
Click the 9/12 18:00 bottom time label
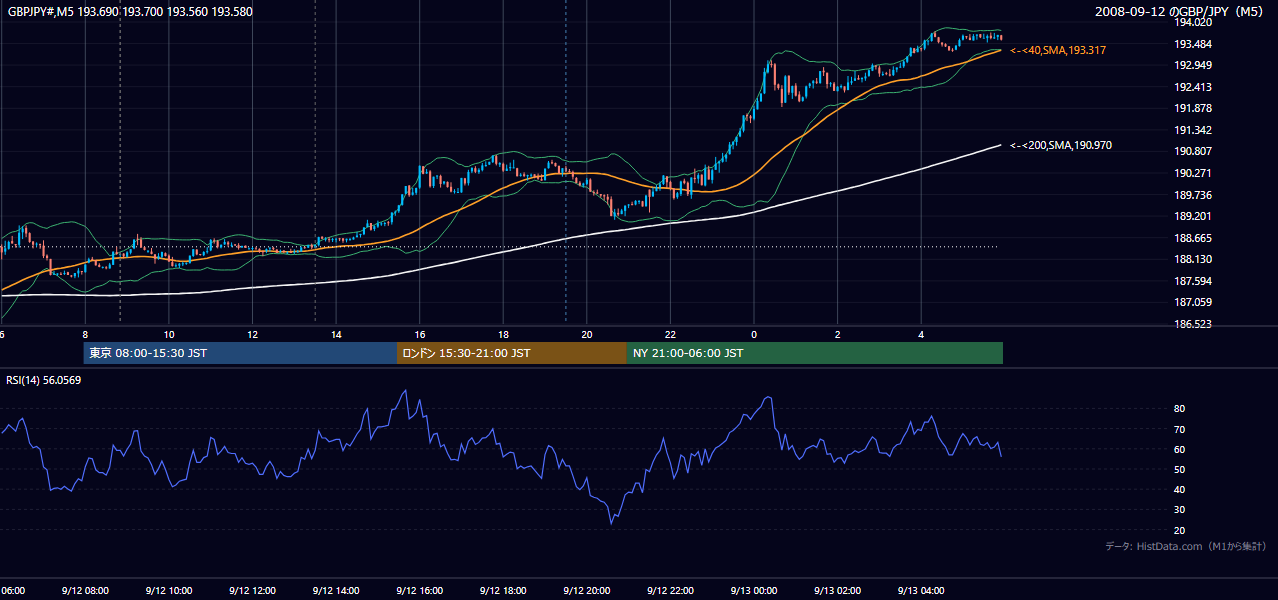pos(503,590)
